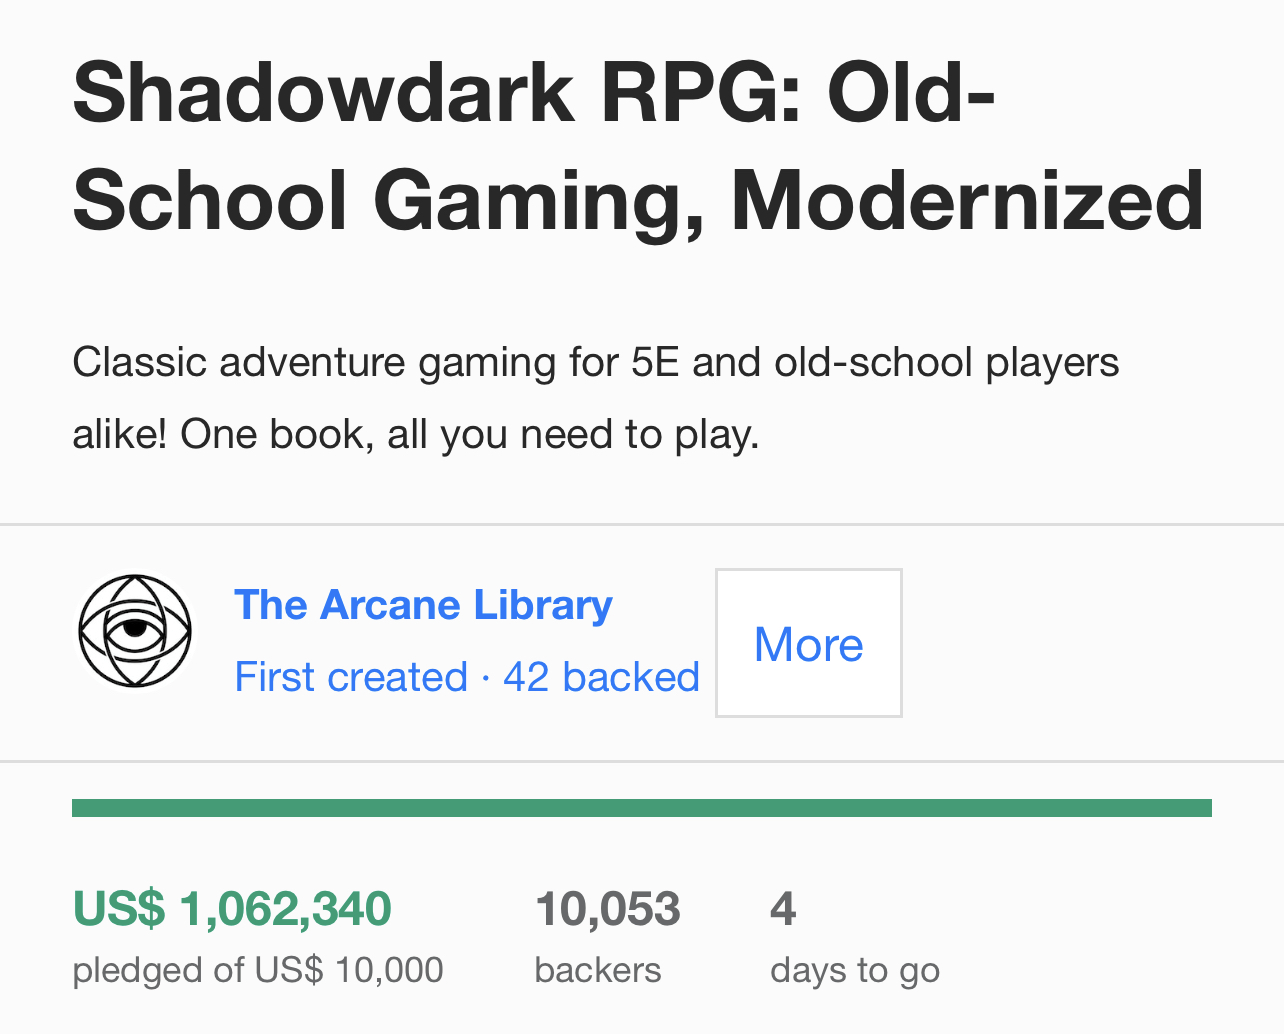The width and height of the screenshot is (1284, 1034).
Task: Click The Arcane Library eye logo avatar
Action: pyautogui.click(x=135, y=631)
